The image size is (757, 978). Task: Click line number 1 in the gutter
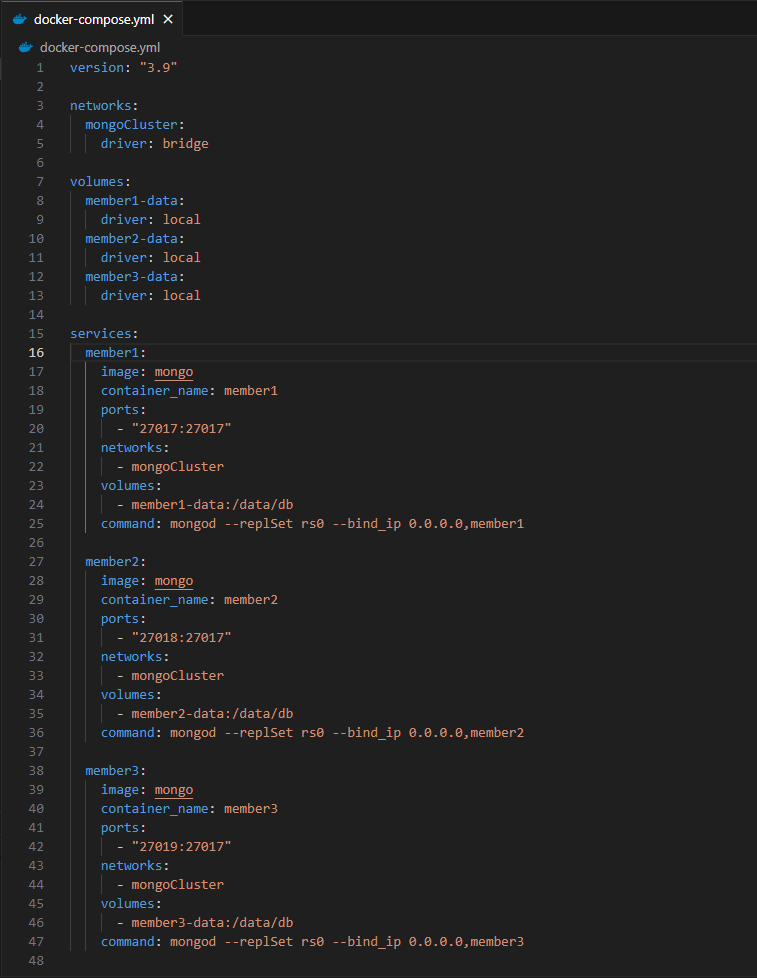point(40,67)
